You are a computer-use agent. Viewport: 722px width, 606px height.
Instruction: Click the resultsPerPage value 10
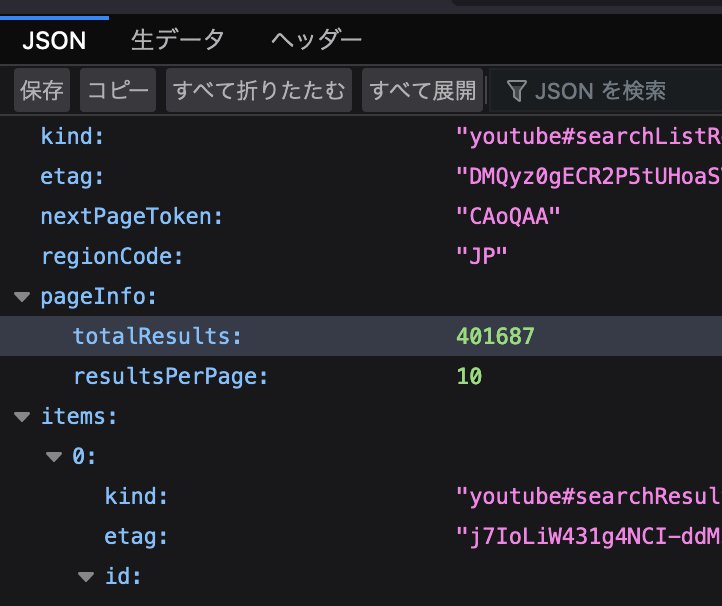469,376
